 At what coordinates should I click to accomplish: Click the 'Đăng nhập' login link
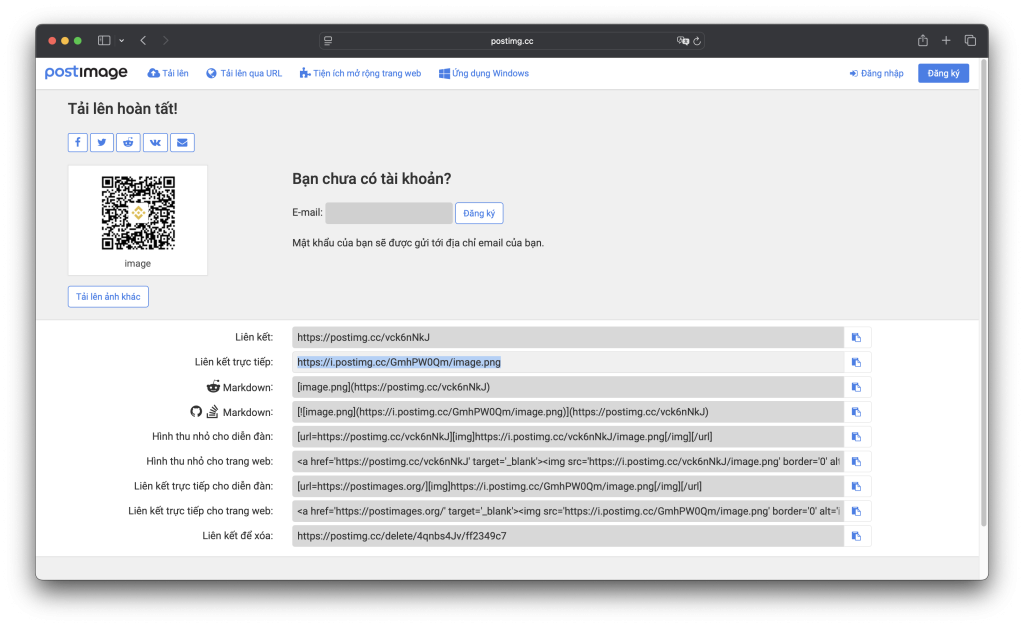click(876, 73)
